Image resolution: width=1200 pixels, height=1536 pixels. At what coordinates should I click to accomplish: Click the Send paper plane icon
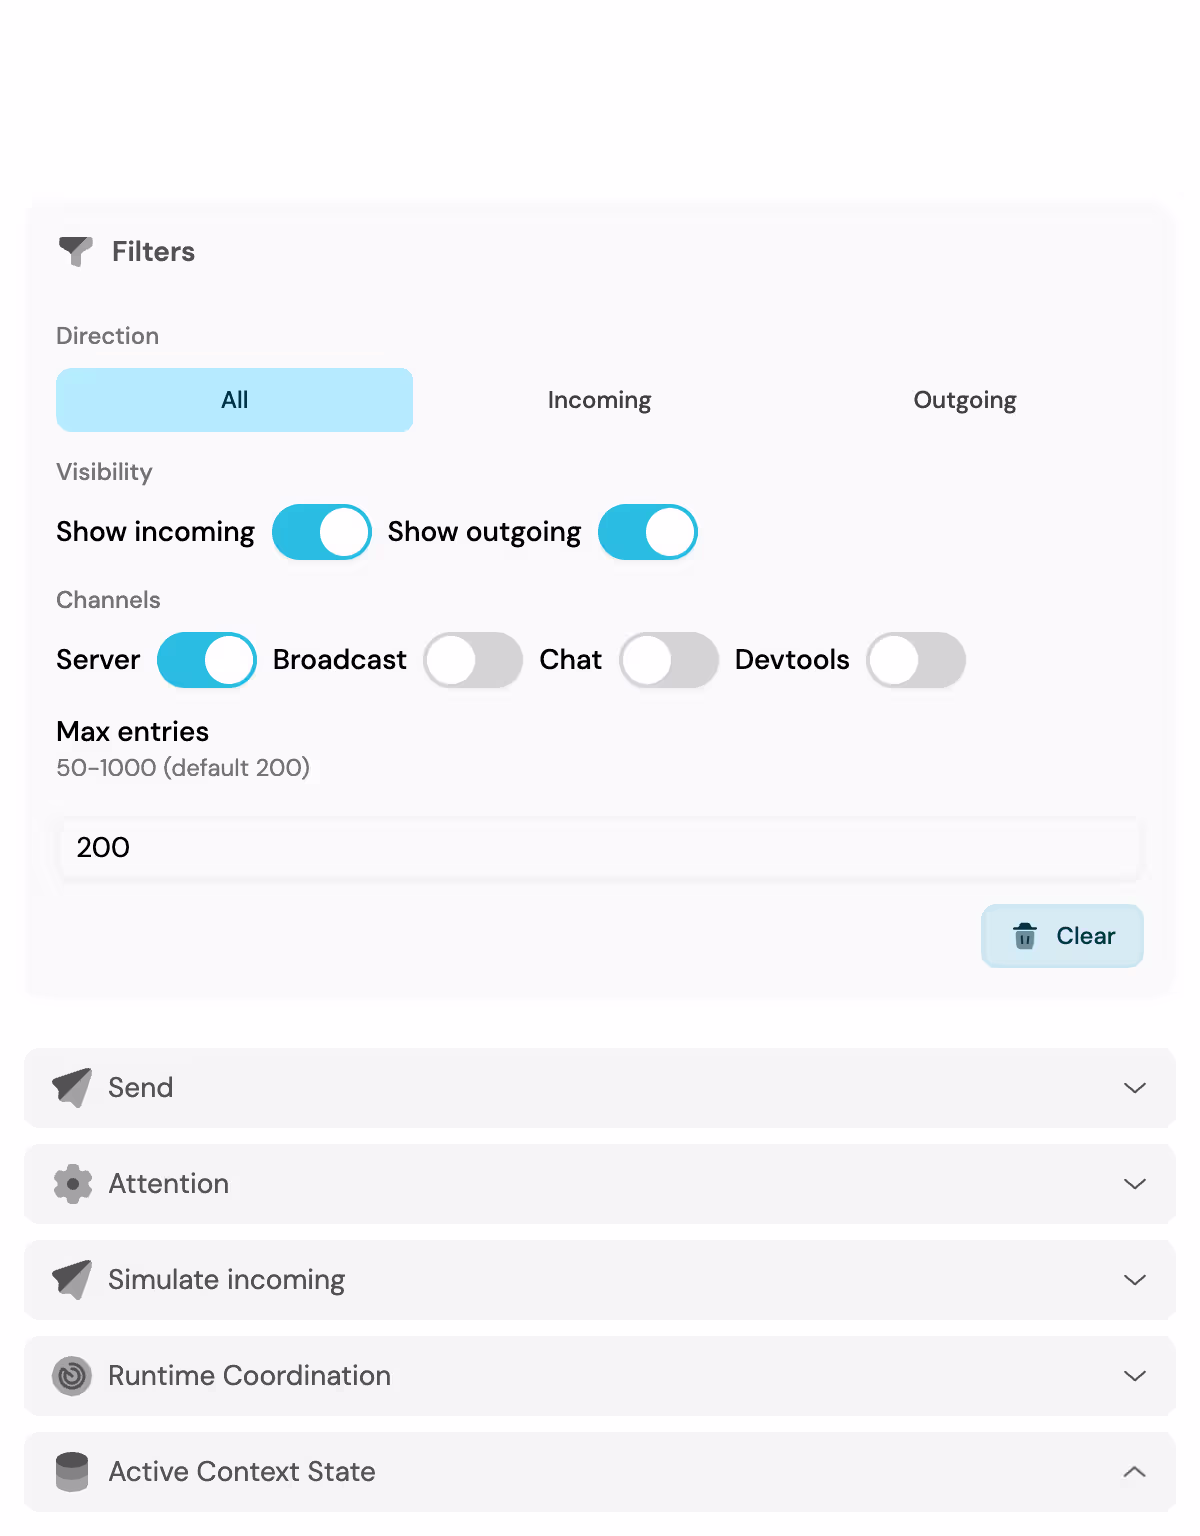[72, 1087]
